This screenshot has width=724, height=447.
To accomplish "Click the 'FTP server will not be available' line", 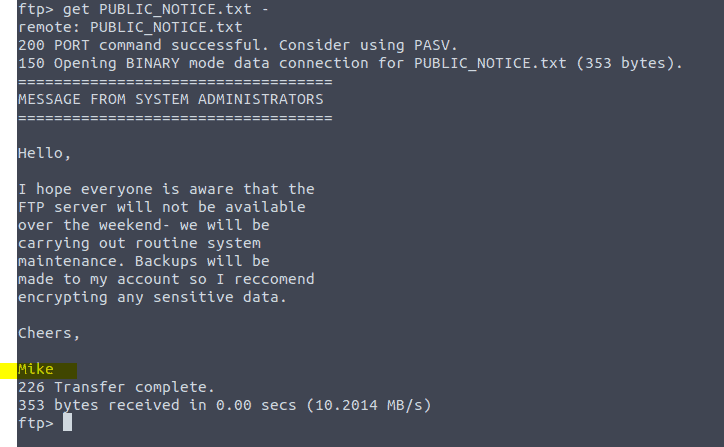I will pyautogui.click(x=162, y=207).
